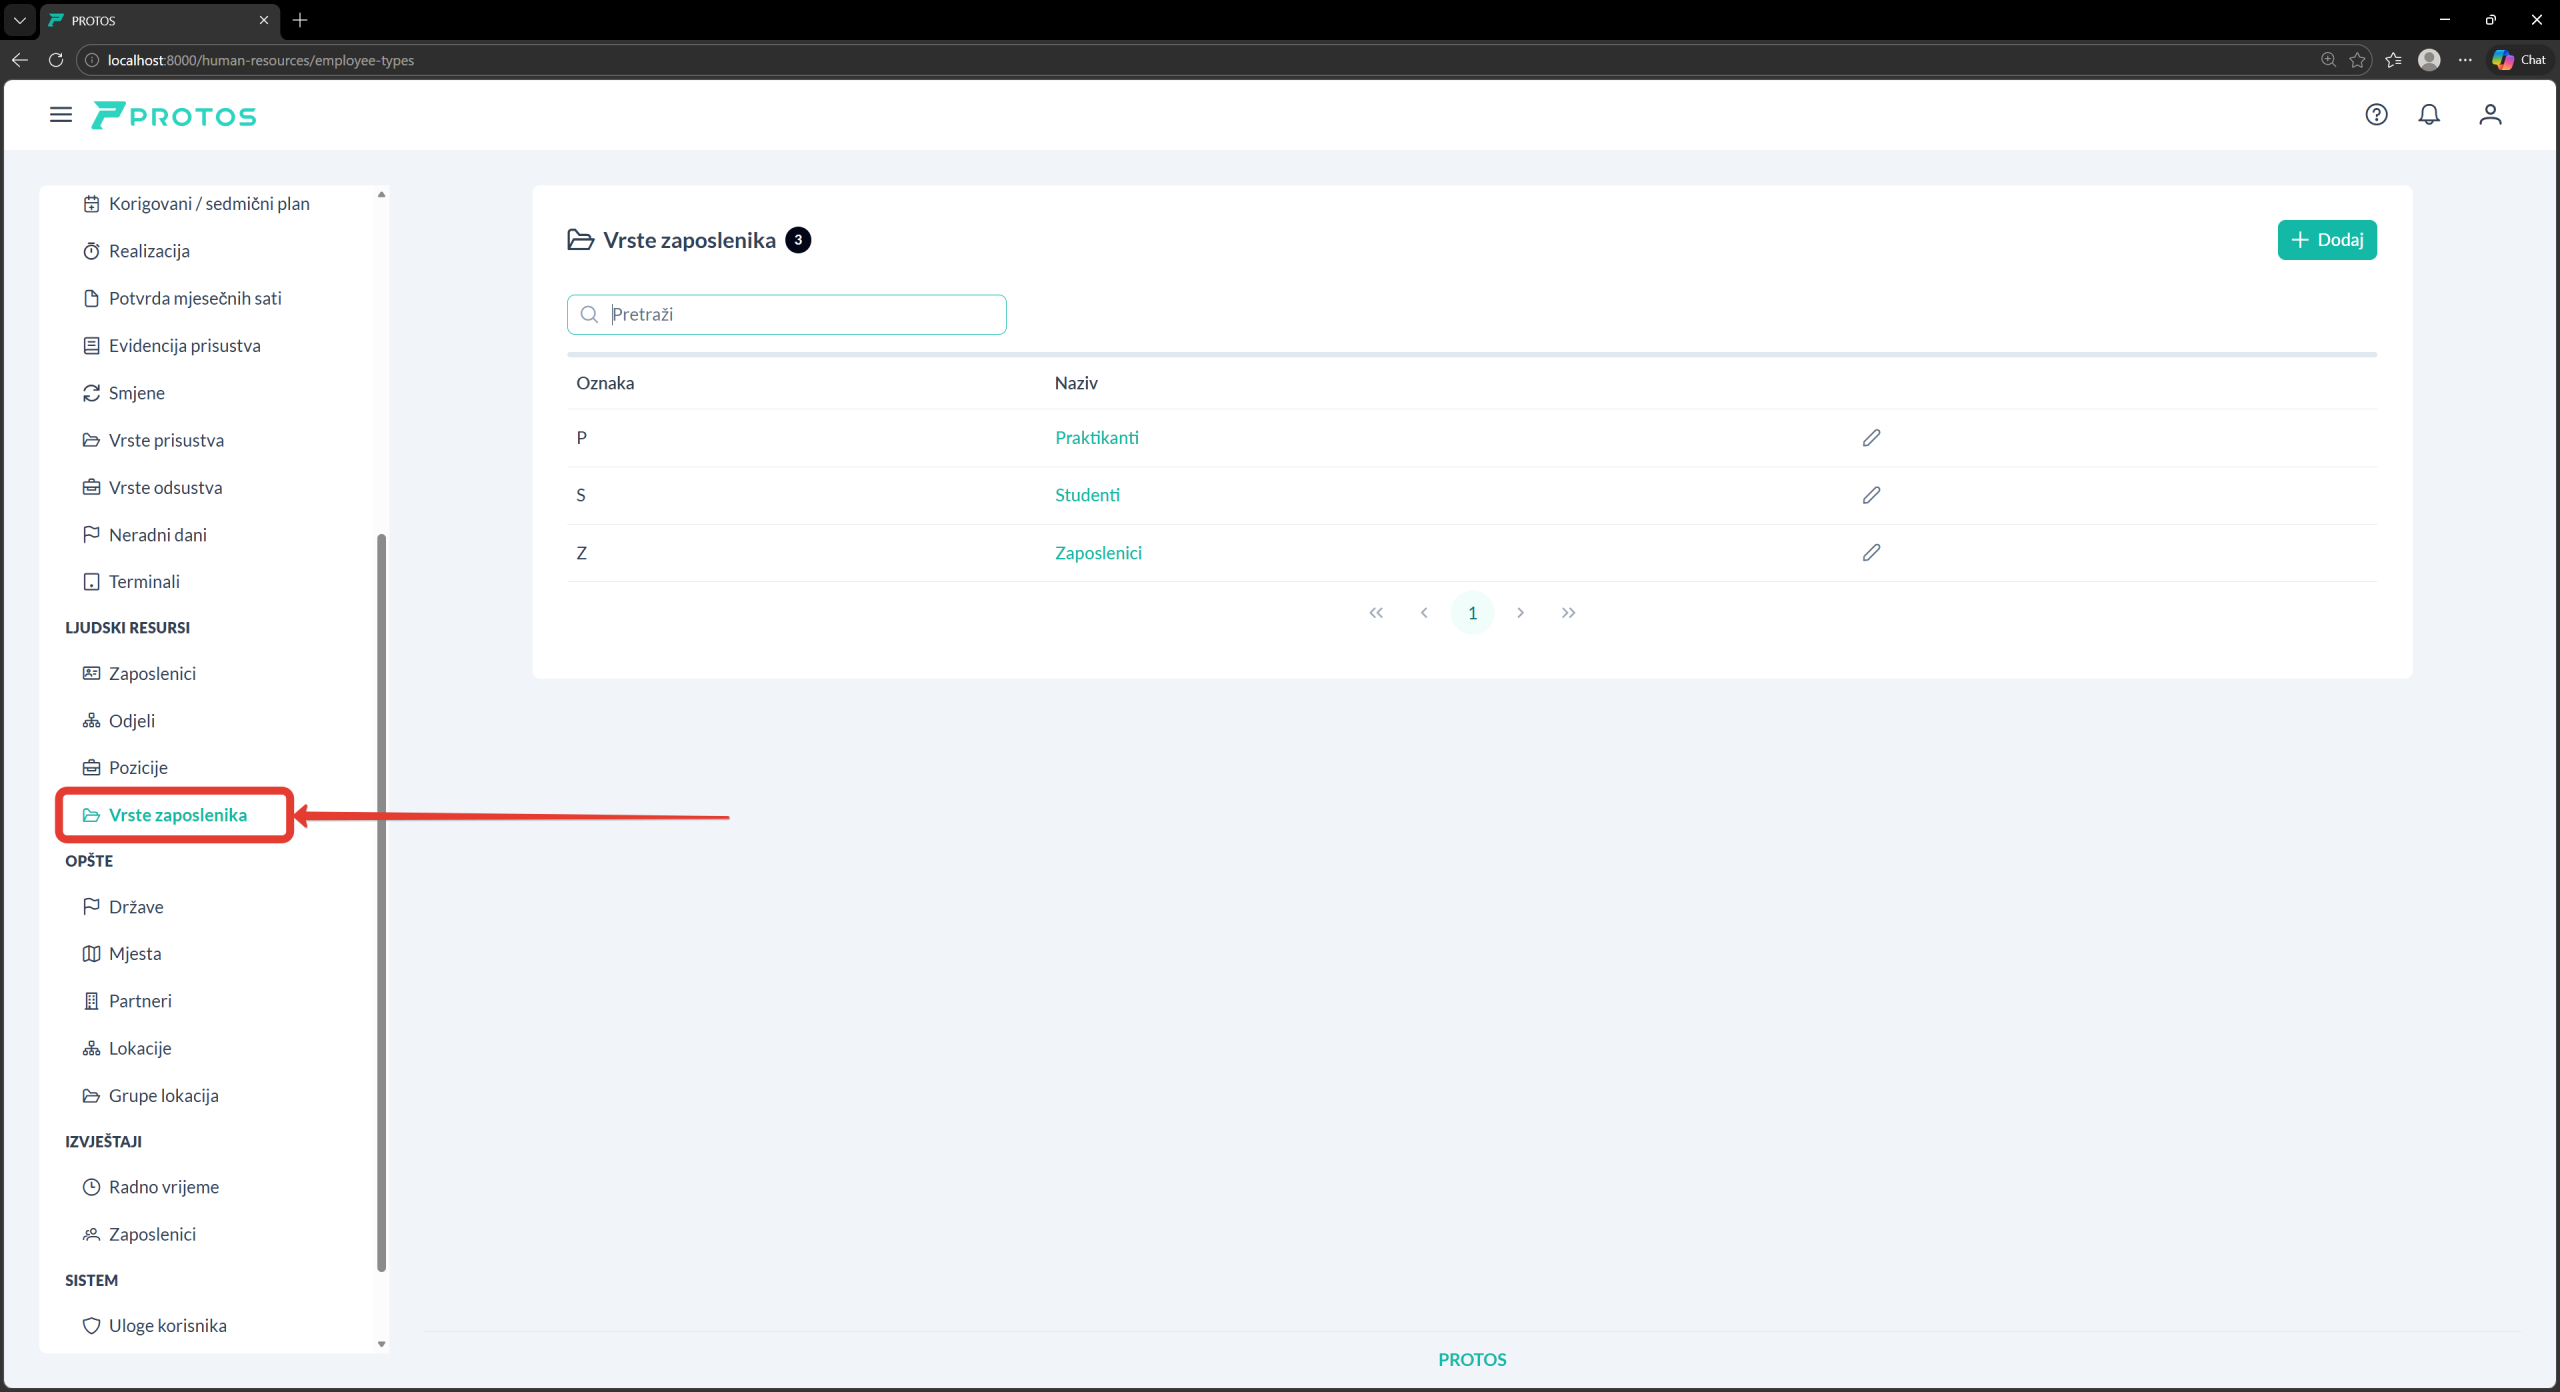The image size is (2560, 1392).
Task: Click the Dodaj button
Action: pyautogui.click(x=2326, y=240)
